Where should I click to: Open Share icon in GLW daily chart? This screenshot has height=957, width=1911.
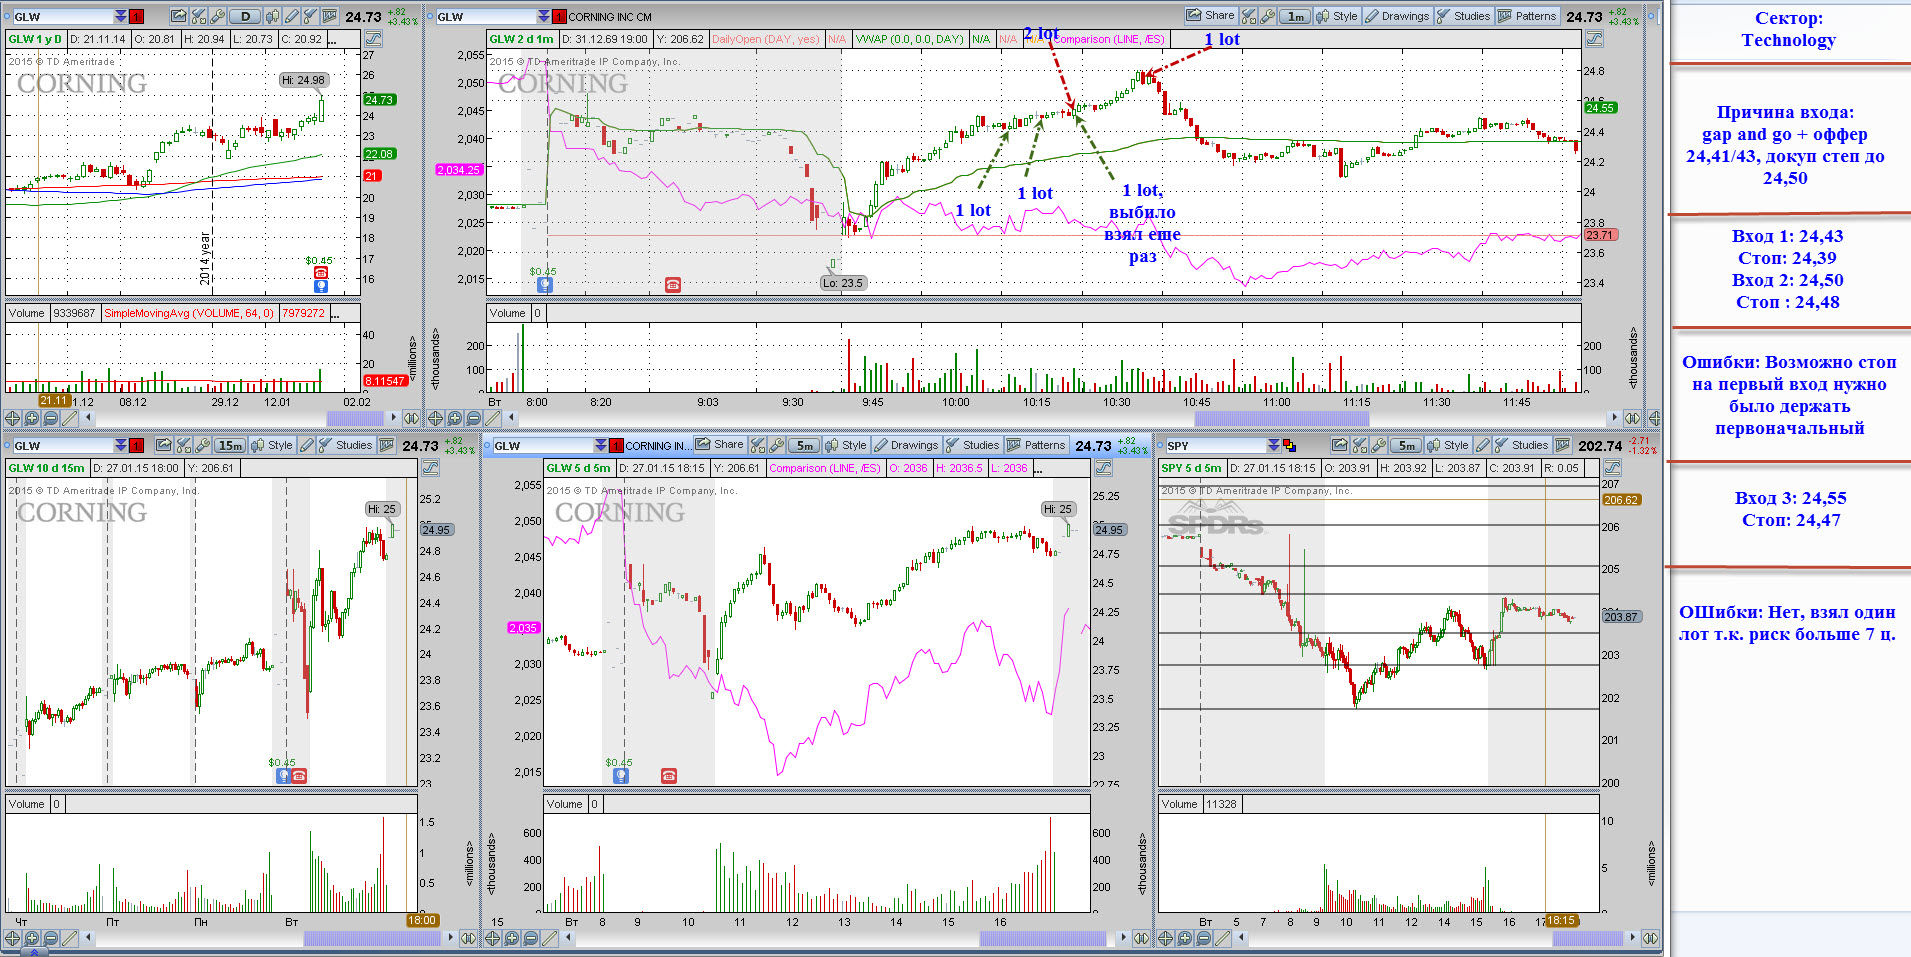178,16
